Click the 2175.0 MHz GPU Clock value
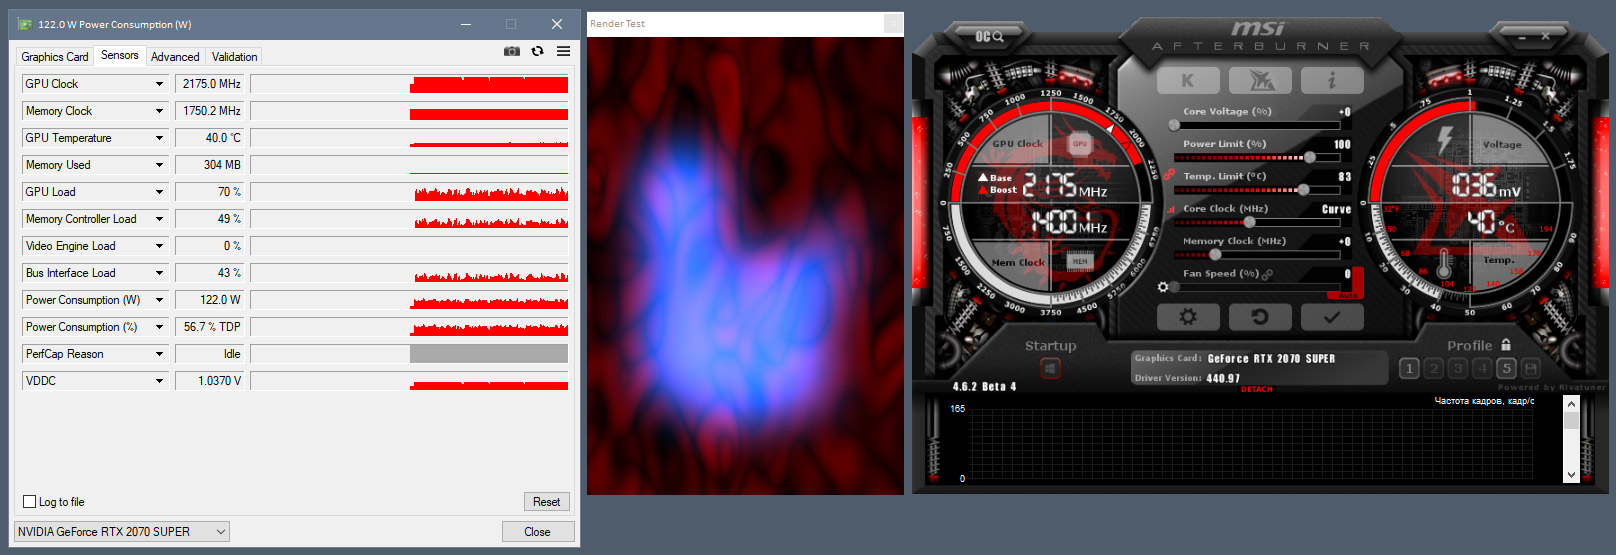The image size is (1616, 555). (211, 84)
